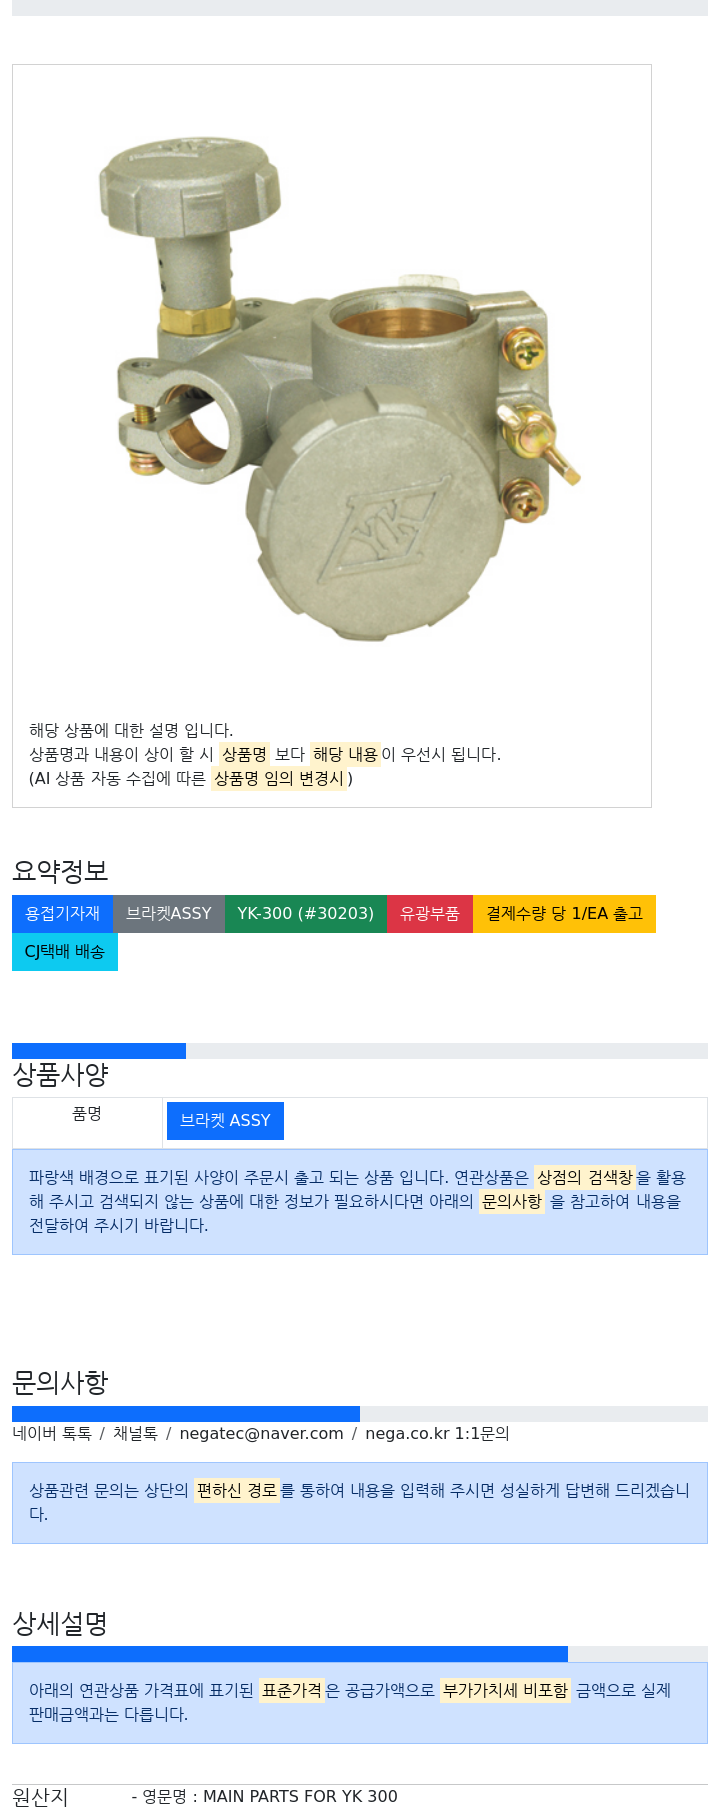This screenshot has width=720, height=1817.
Task: Click the 상세설명 progress bar
Action: [360, 1654]
